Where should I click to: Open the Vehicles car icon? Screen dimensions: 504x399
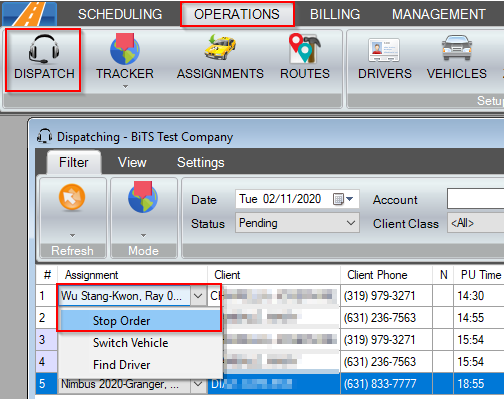457,48
